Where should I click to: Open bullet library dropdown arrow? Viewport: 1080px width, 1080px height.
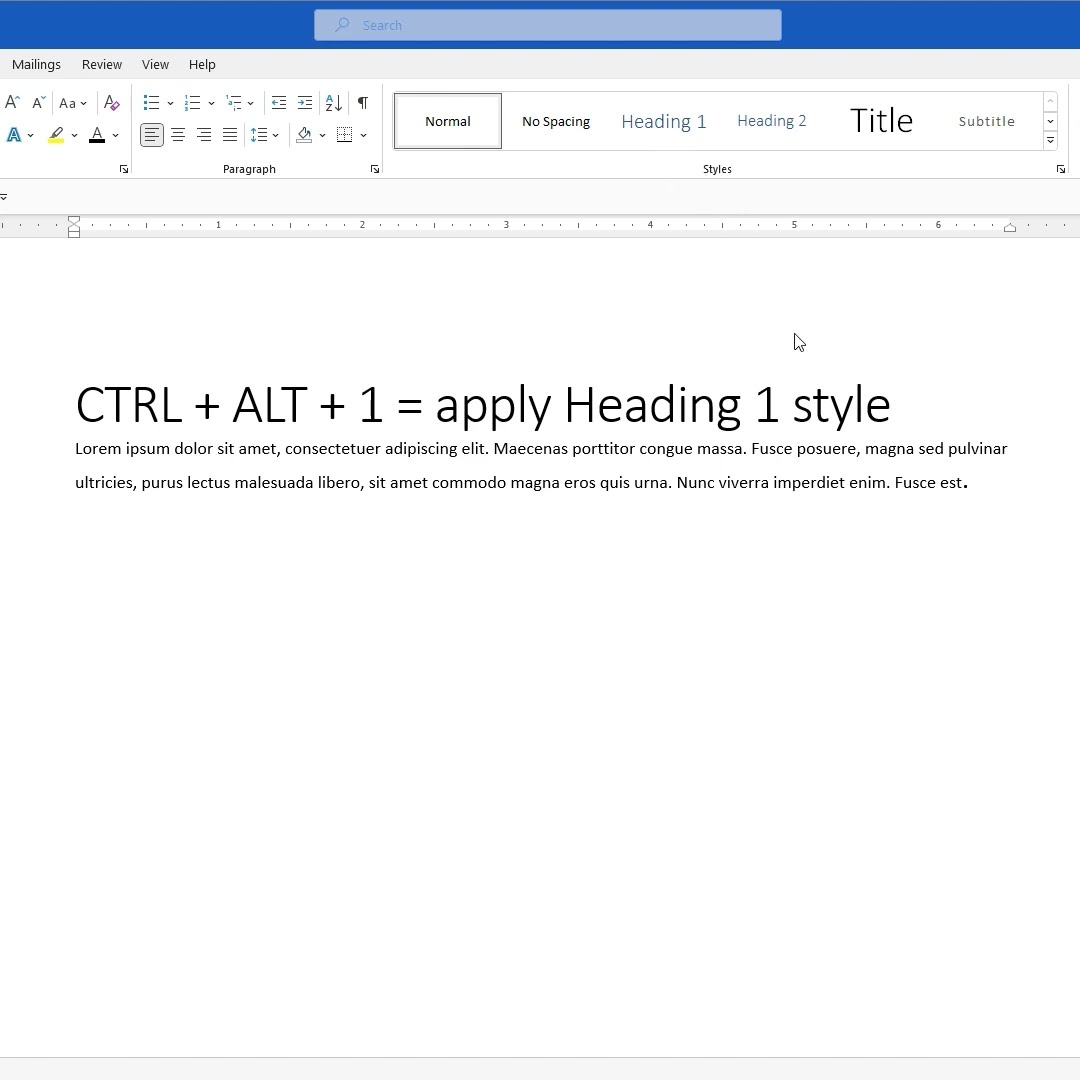pyautogui.click(x=170, y=103)
